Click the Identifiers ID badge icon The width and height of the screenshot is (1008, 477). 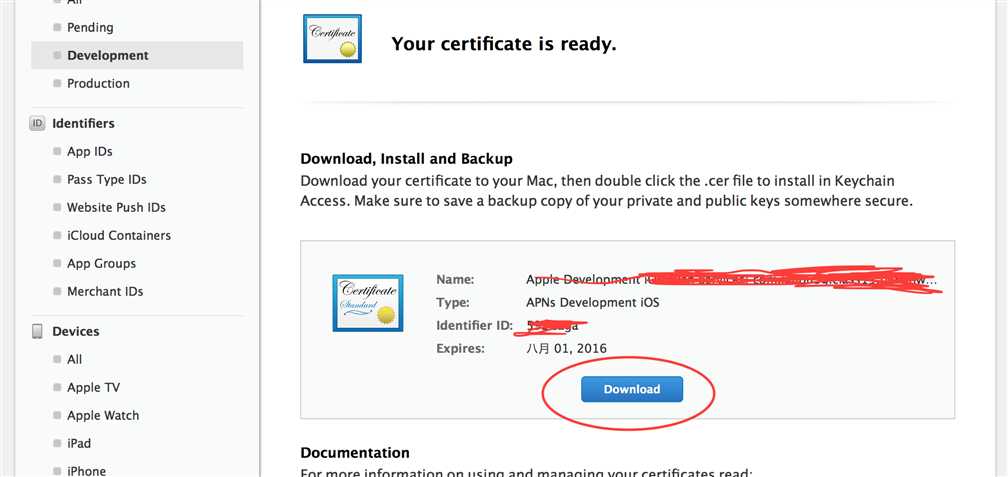pos(37,123)
